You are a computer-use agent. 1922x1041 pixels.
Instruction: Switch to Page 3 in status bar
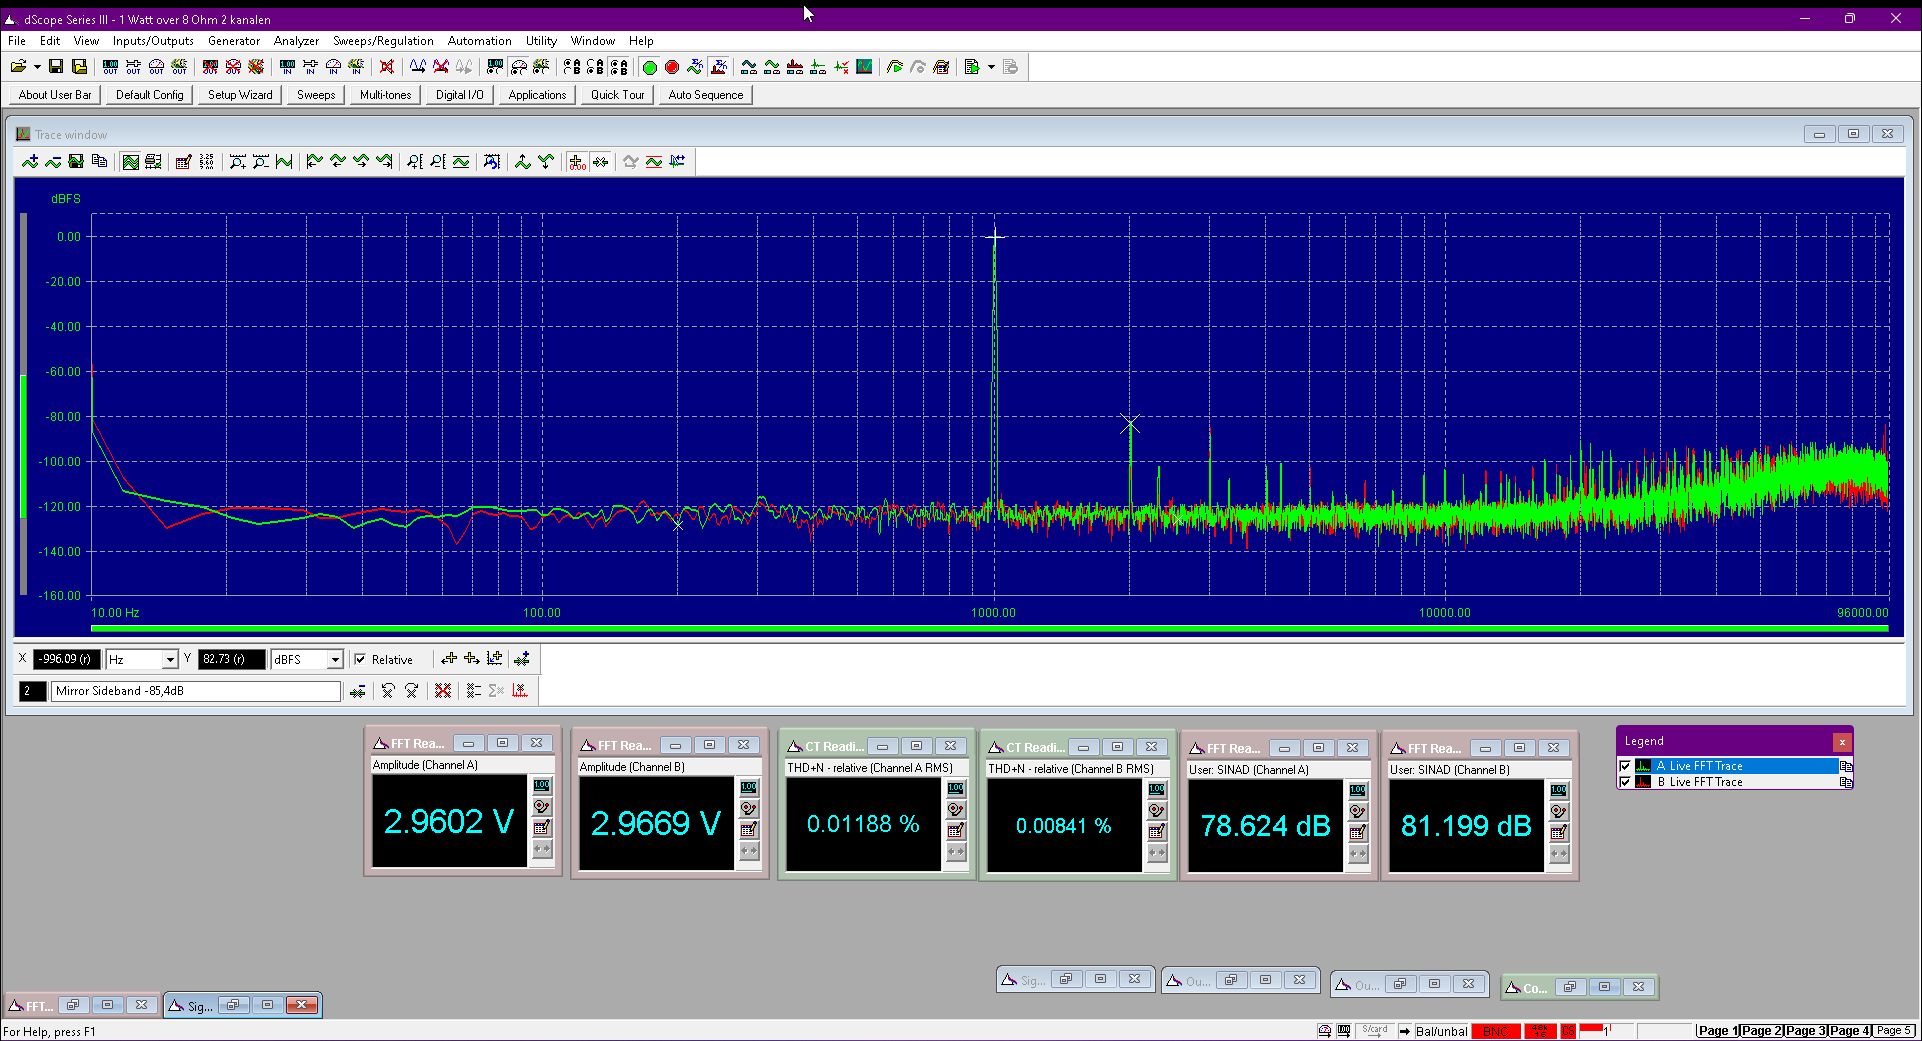click(1806, 1031)
